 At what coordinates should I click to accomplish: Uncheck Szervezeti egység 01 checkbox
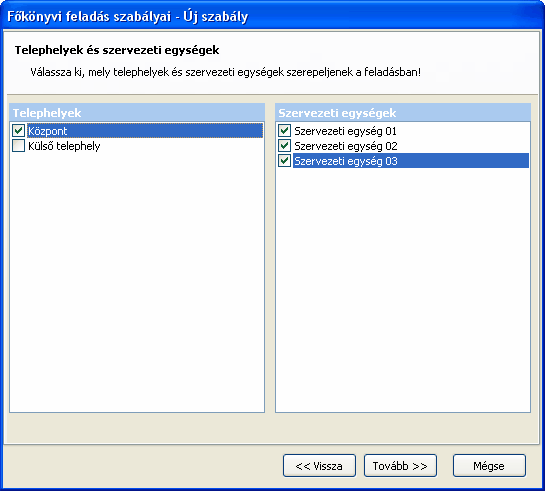coord(284,131)
